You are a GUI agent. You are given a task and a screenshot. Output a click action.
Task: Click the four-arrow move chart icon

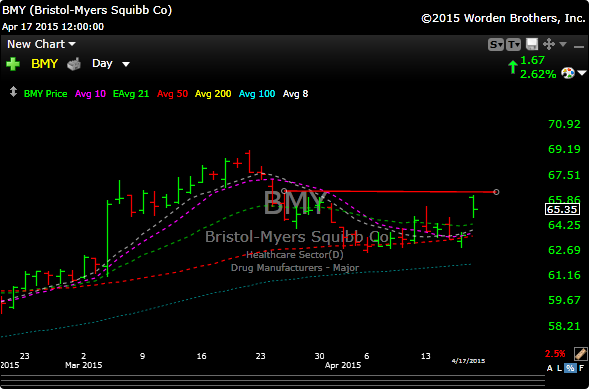tap(549, 45)
